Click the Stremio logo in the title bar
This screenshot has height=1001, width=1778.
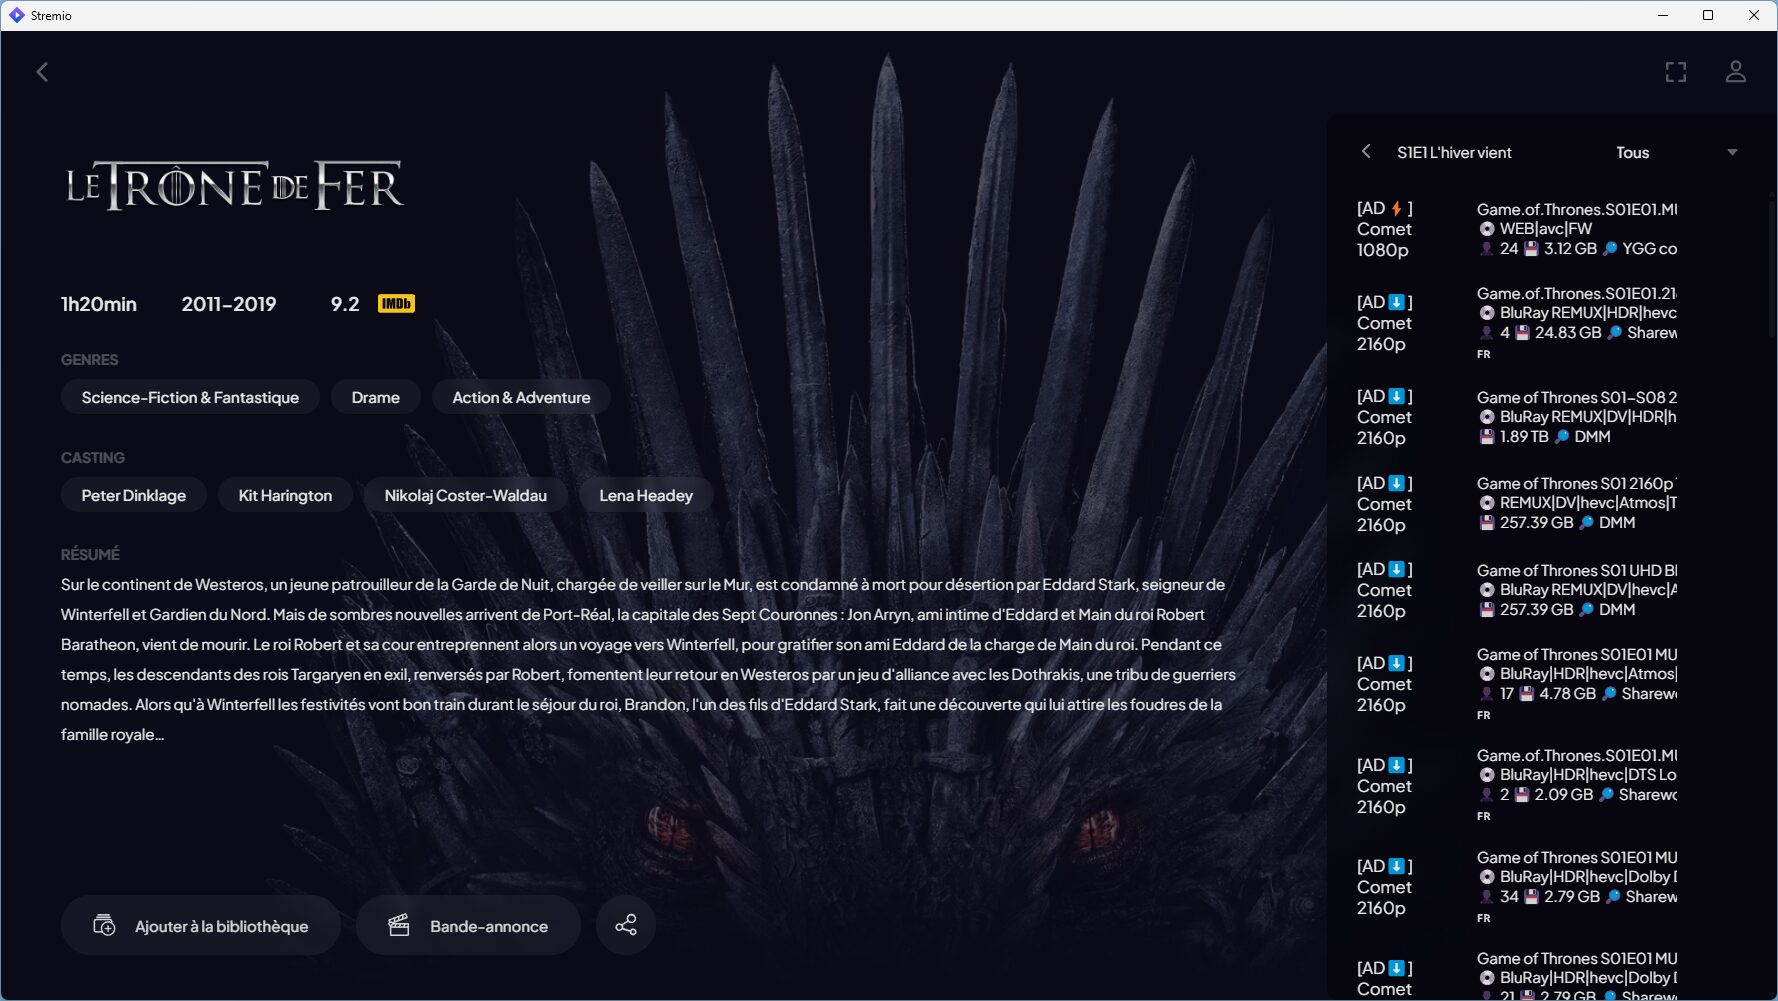16,15
